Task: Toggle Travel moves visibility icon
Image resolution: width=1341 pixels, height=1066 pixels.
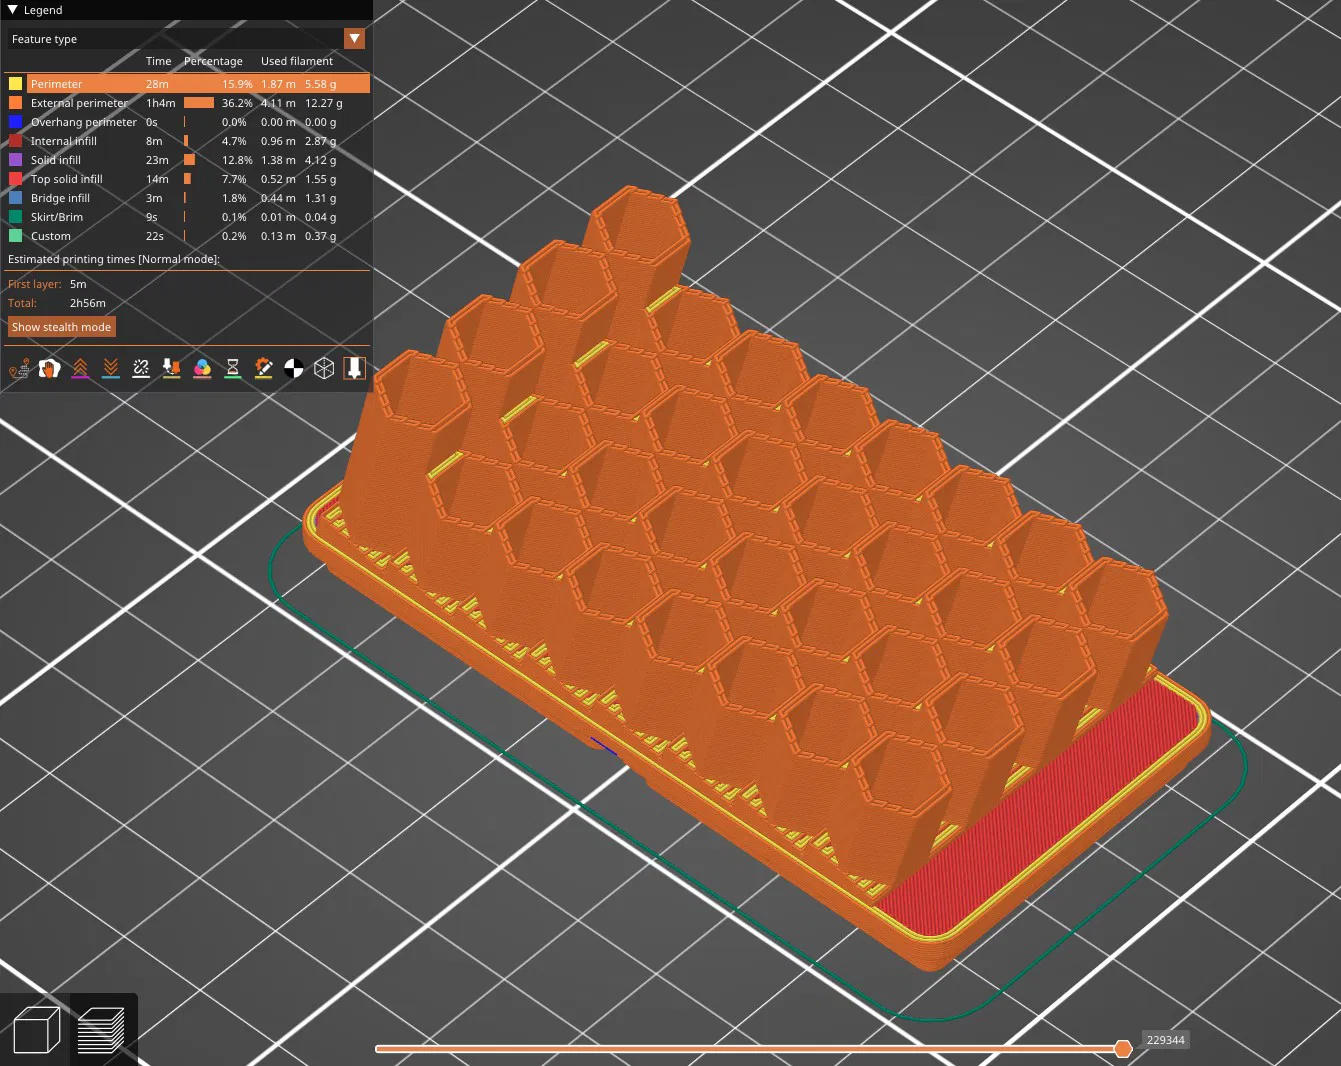Action: point(19,369)
